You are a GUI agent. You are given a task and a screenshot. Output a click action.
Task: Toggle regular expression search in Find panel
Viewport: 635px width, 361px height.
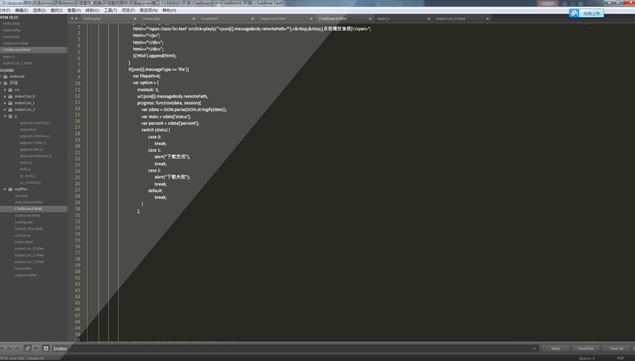2,348
